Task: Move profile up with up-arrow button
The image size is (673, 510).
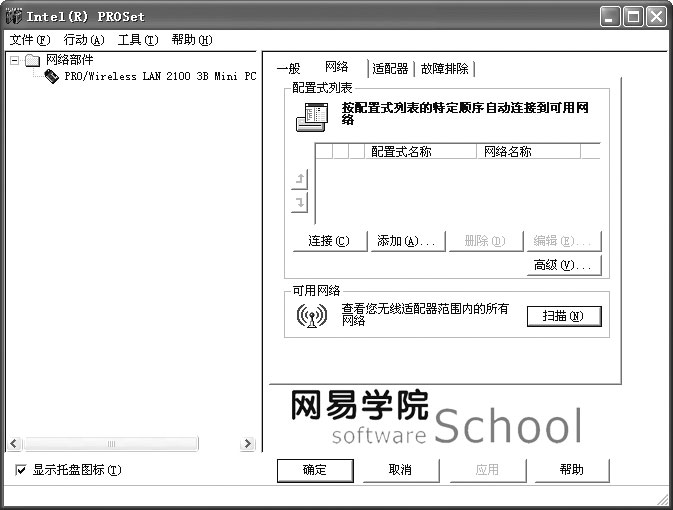Action: 300,179
